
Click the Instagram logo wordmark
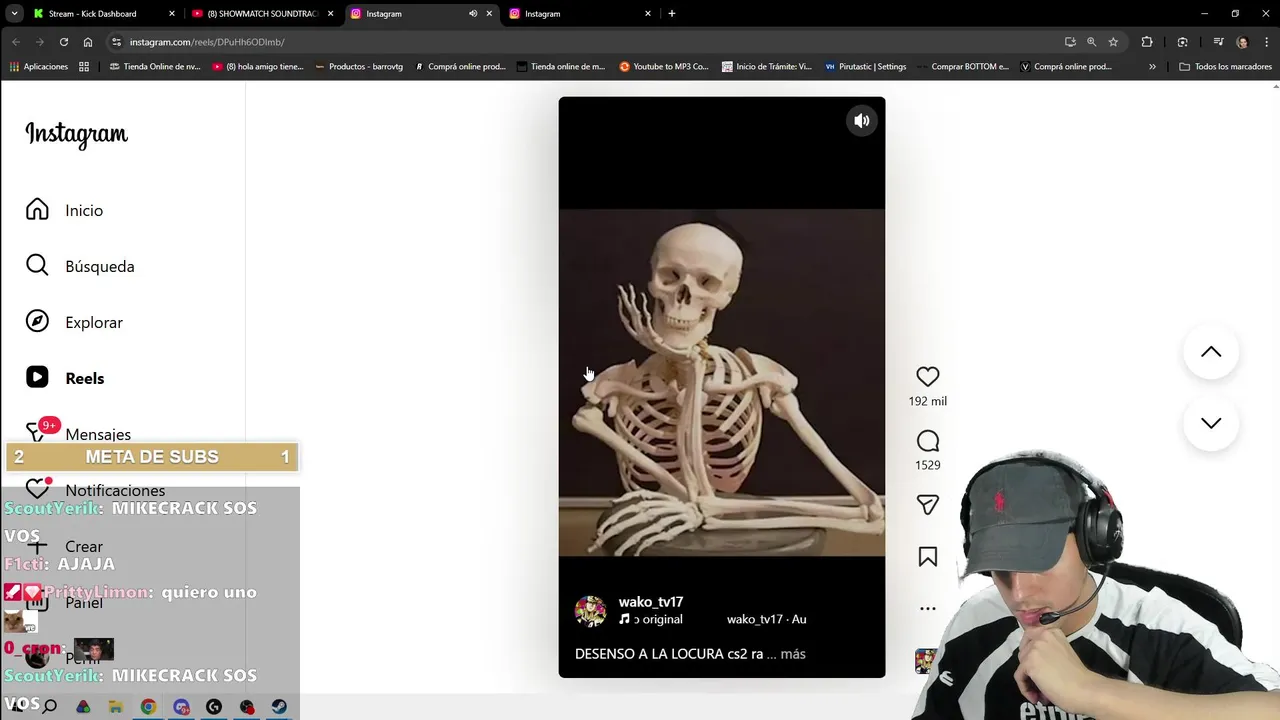click(77, 134)
